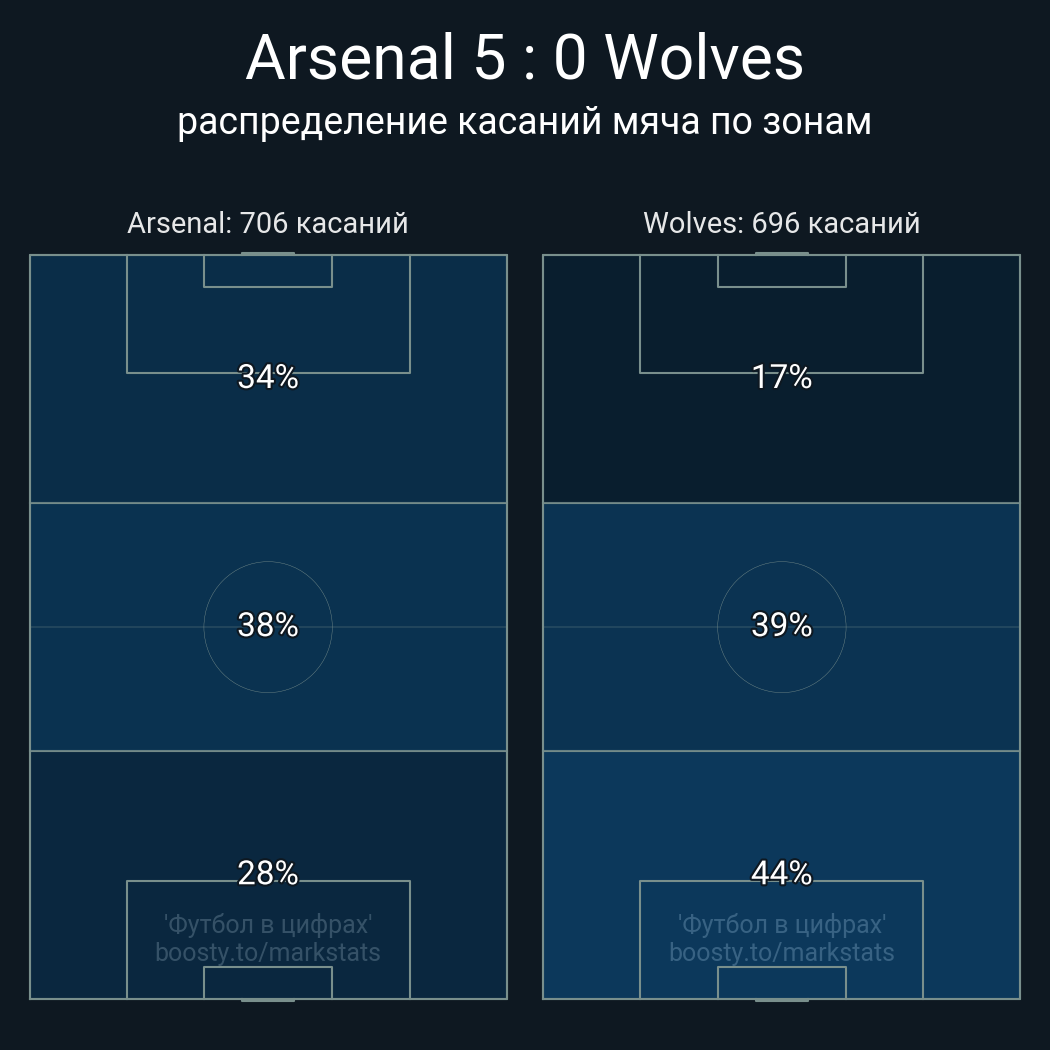Click the bottom six-yard box on Arsenal pitch
This screenshot has height=1050, width=1050.
click(x=268, y=982)
